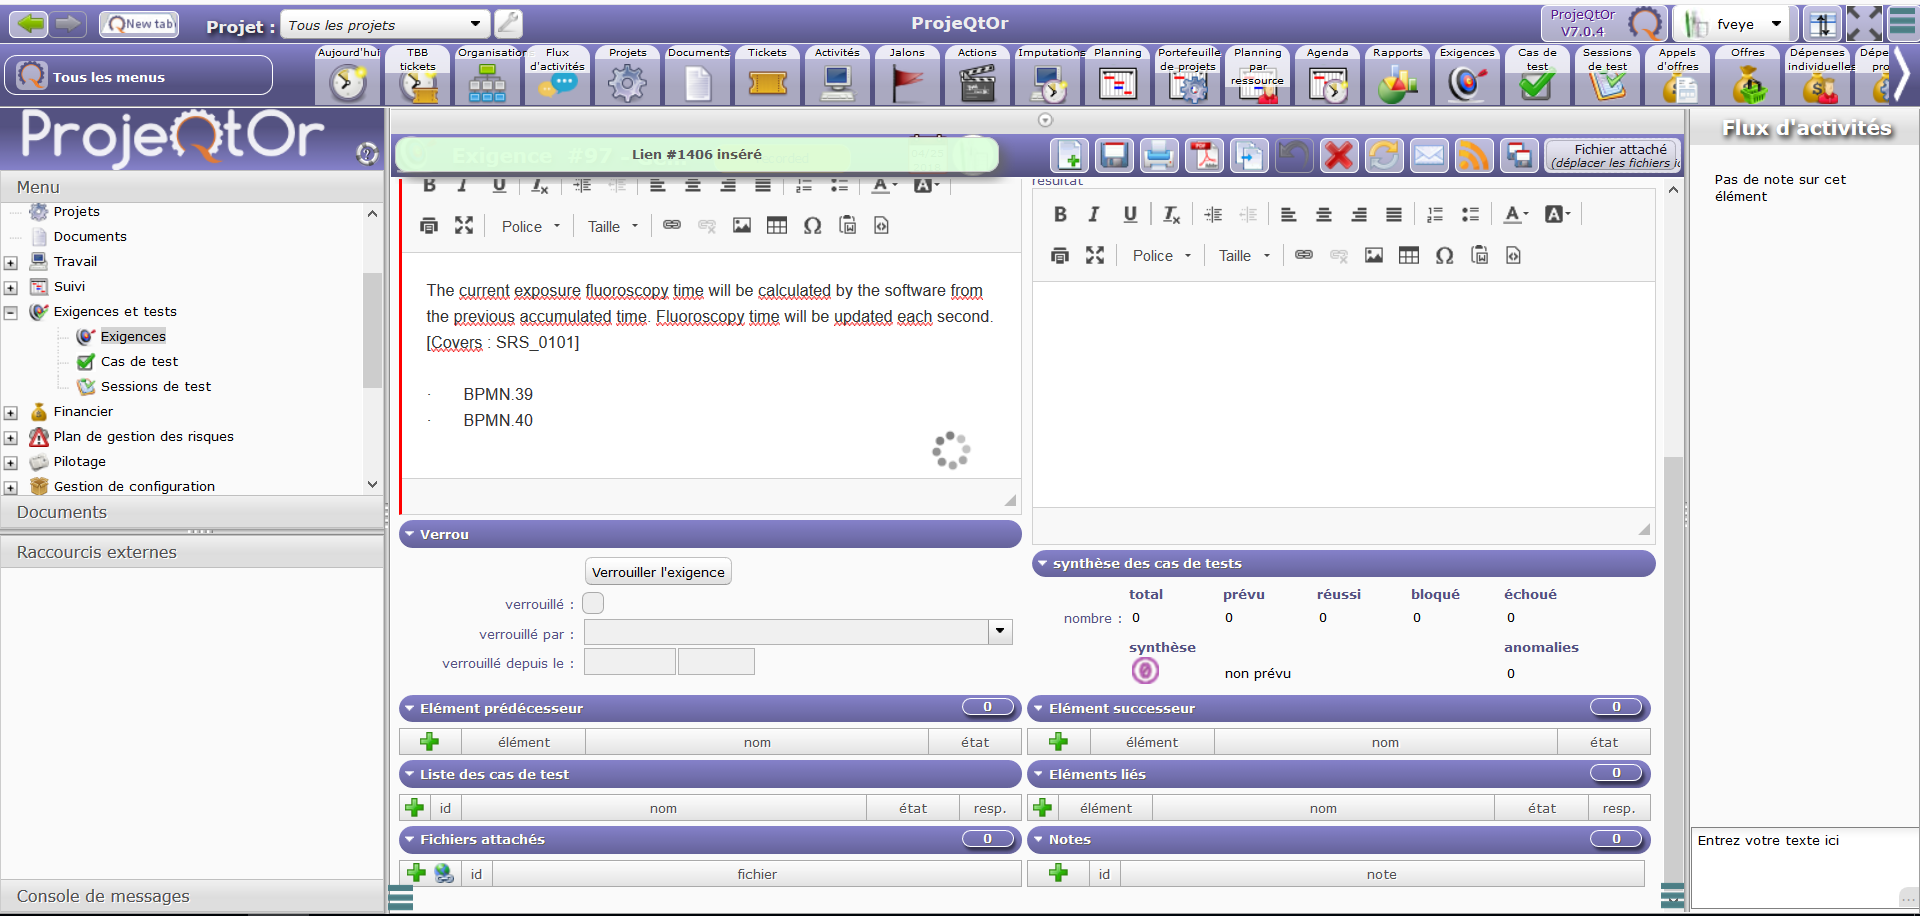Screen dimensions: 1920x916
Task: Toggle bold in the résultat editor
Action: (1060, 214)
